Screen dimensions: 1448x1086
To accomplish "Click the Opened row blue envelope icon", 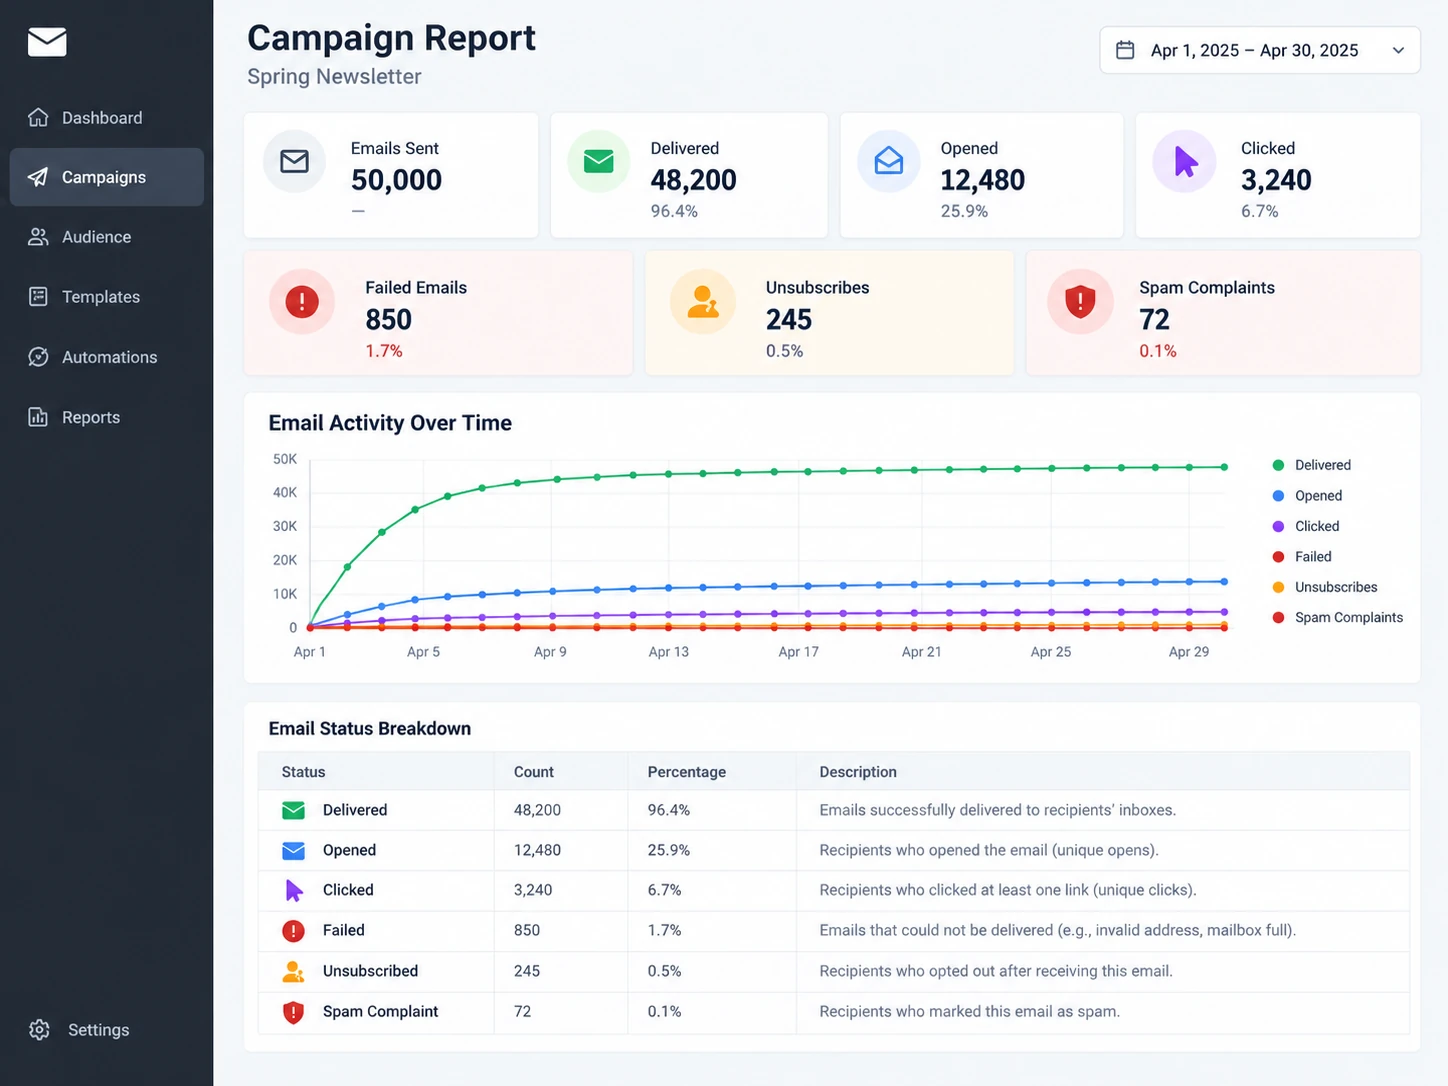I will click(x=293, y=850).
